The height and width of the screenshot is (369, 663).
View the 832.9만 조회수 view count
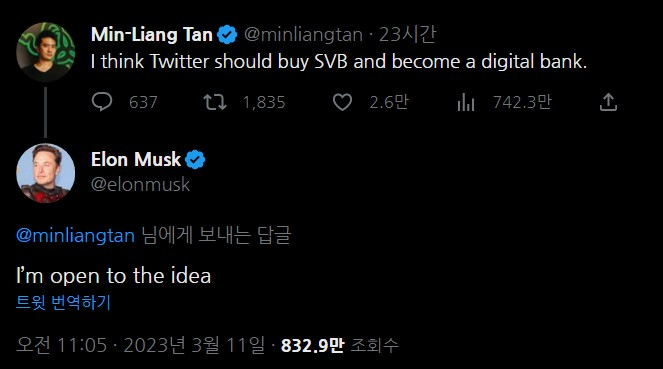(x=340, y=345)
